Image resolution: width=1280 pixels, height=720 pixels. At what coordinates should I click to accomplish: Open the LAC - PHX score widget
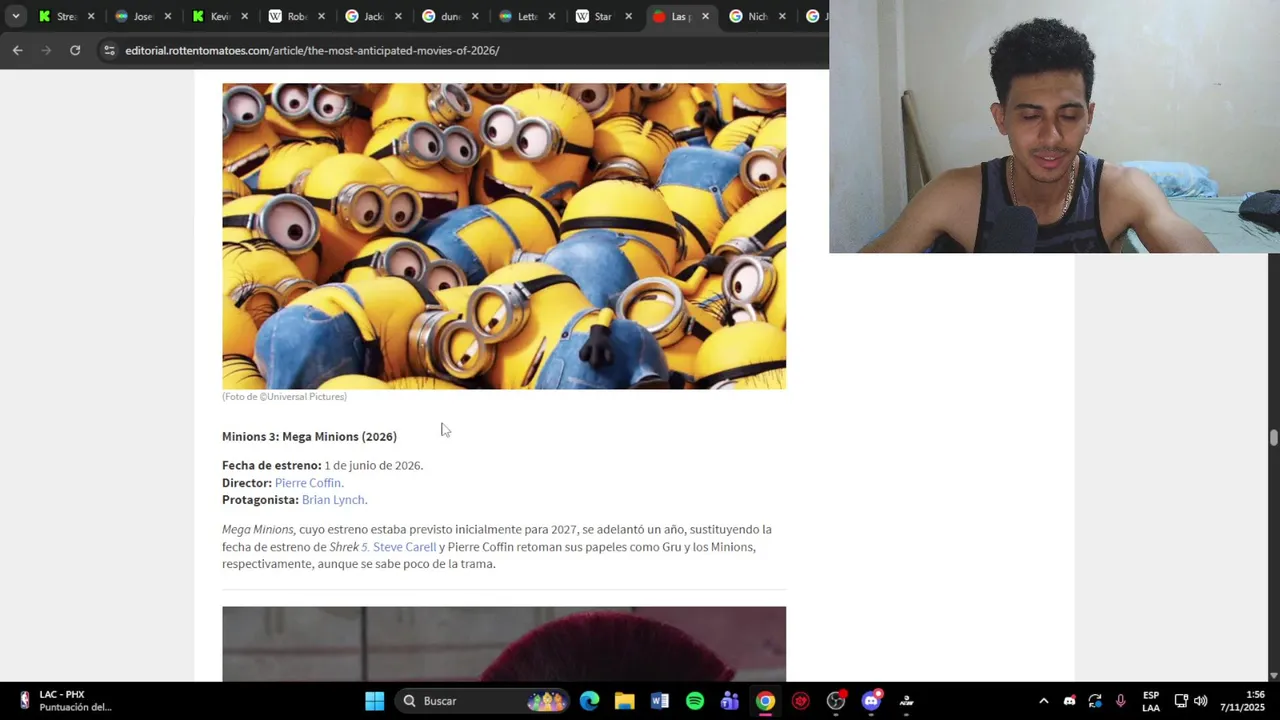(x=66, y=701)
